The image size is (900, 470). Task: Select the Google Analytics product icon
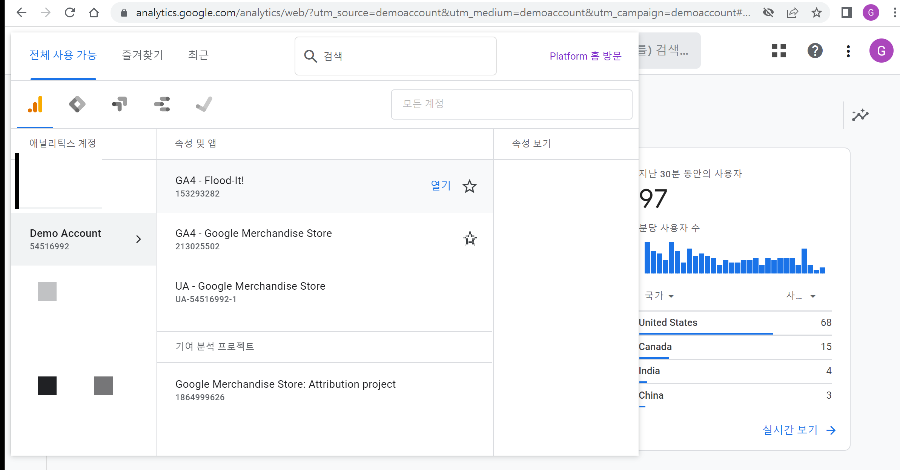[x=35, y=104]
